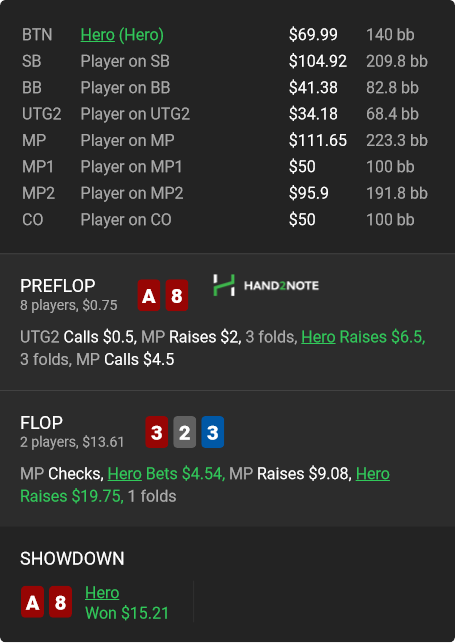Click the FLOP section heading
Viewport: 455px width, 643px height.
coord(41,422)
